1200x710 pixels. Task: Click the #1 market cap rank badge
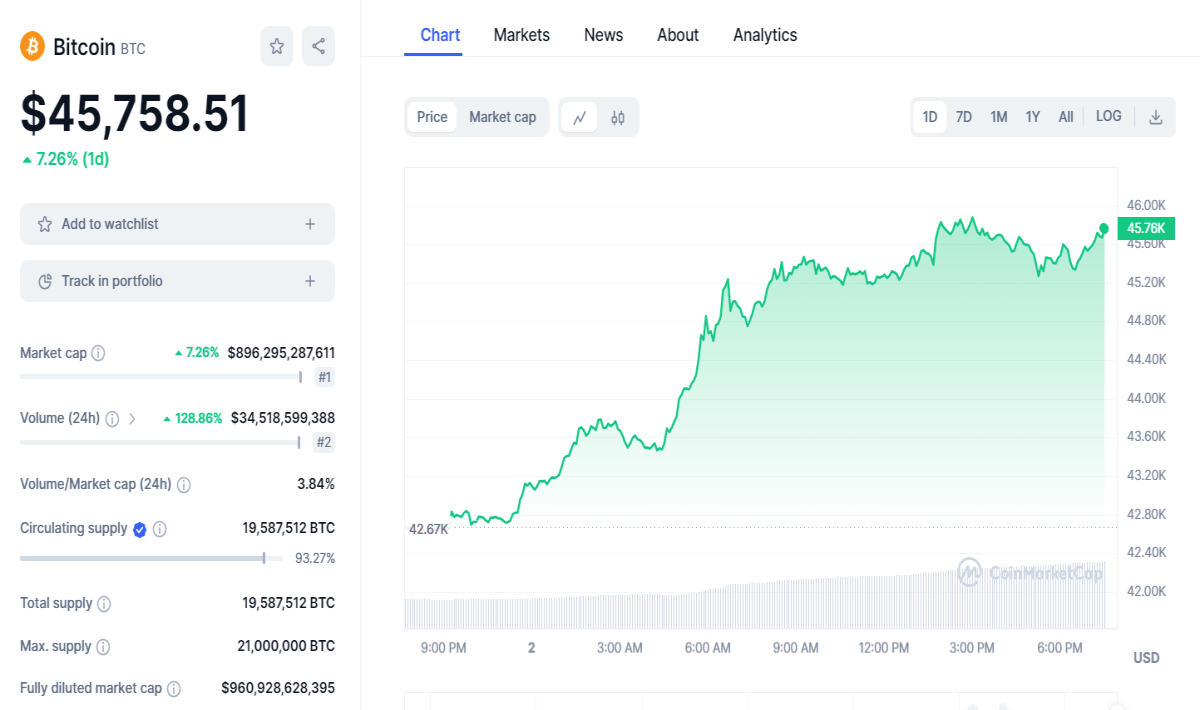[x=325, y=377]
